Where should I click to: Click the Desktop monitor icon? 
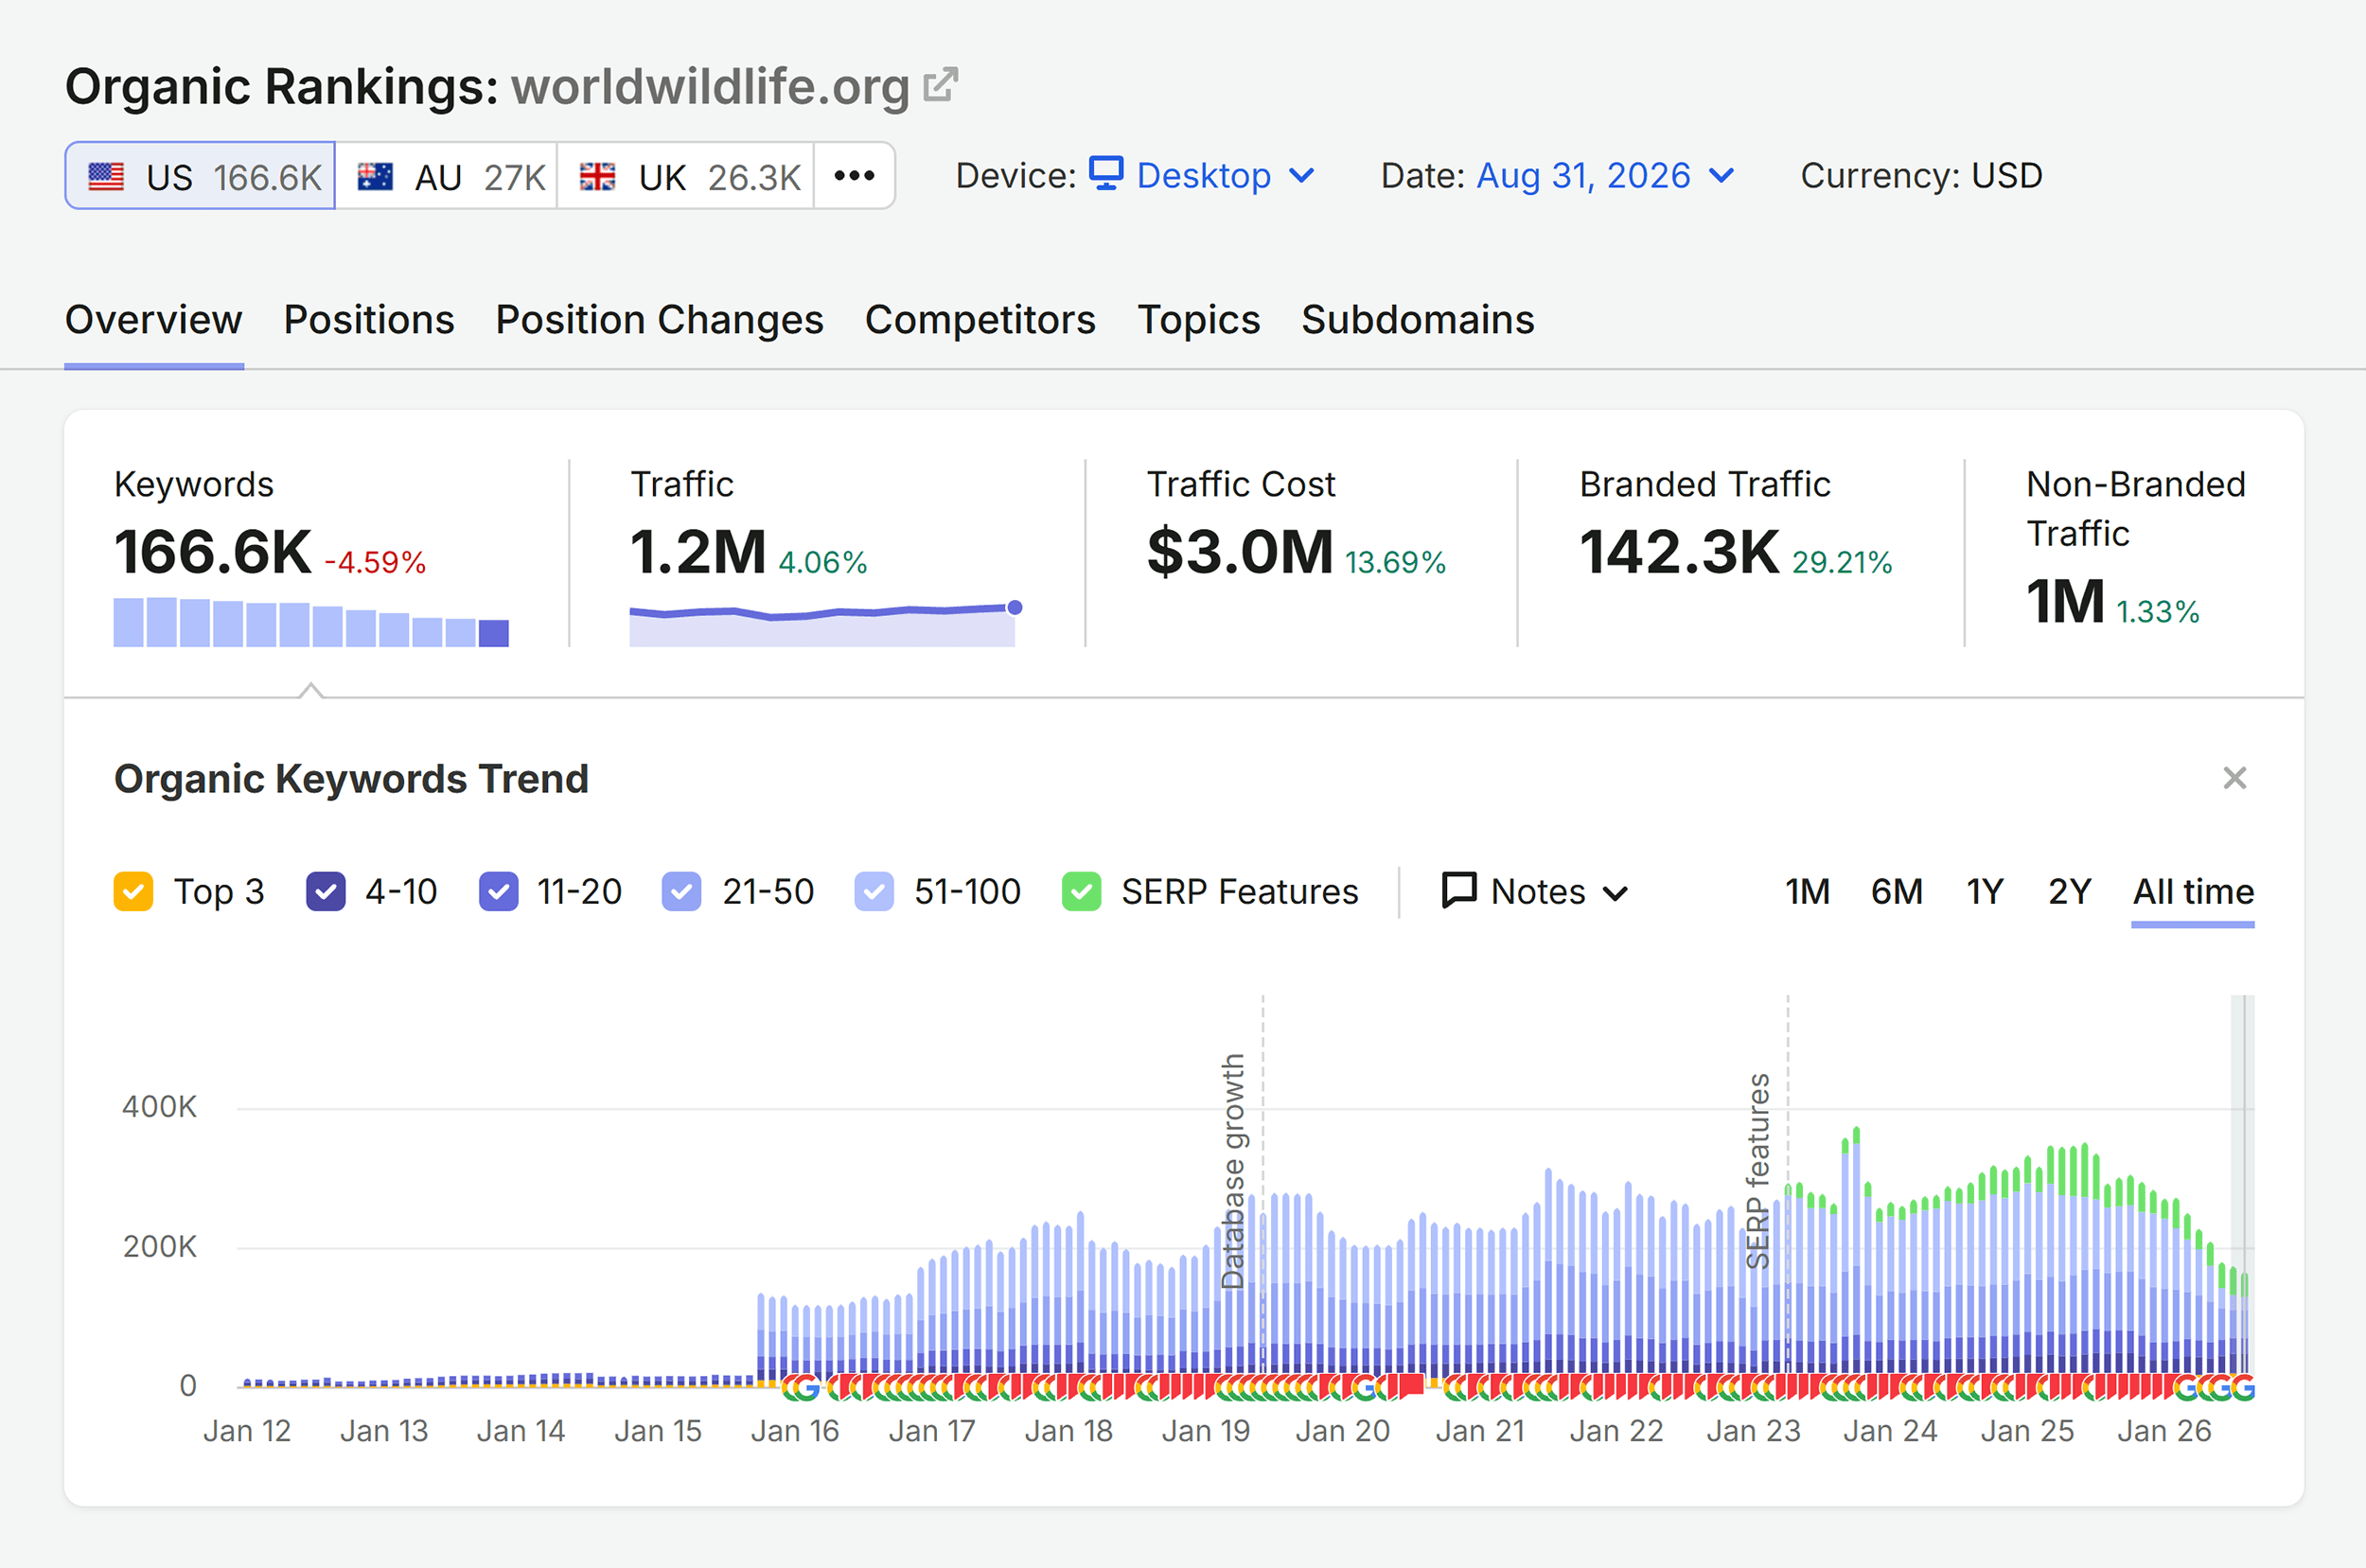pos(1106,174)
